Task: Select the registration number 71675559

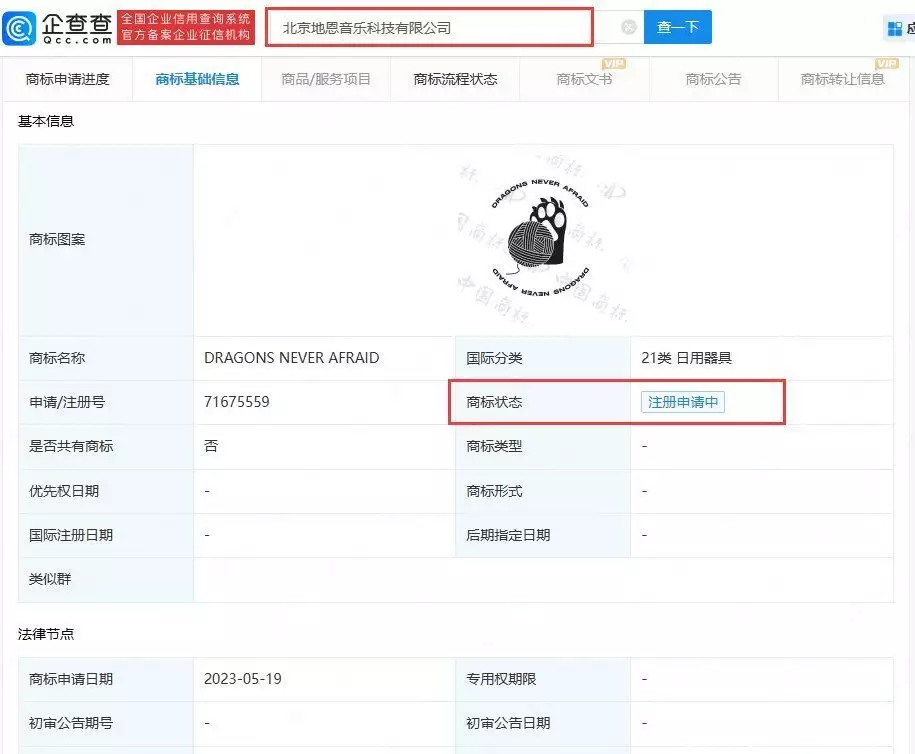Action: pos(237,402)
